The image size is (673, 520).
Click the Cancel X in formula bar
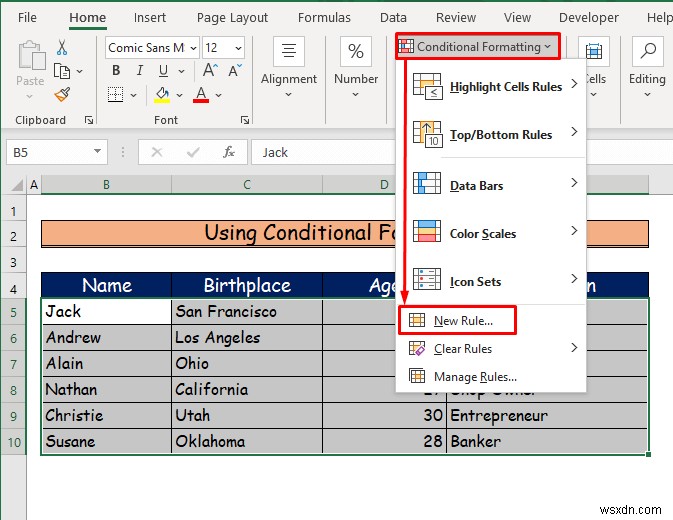click(157, 152)
